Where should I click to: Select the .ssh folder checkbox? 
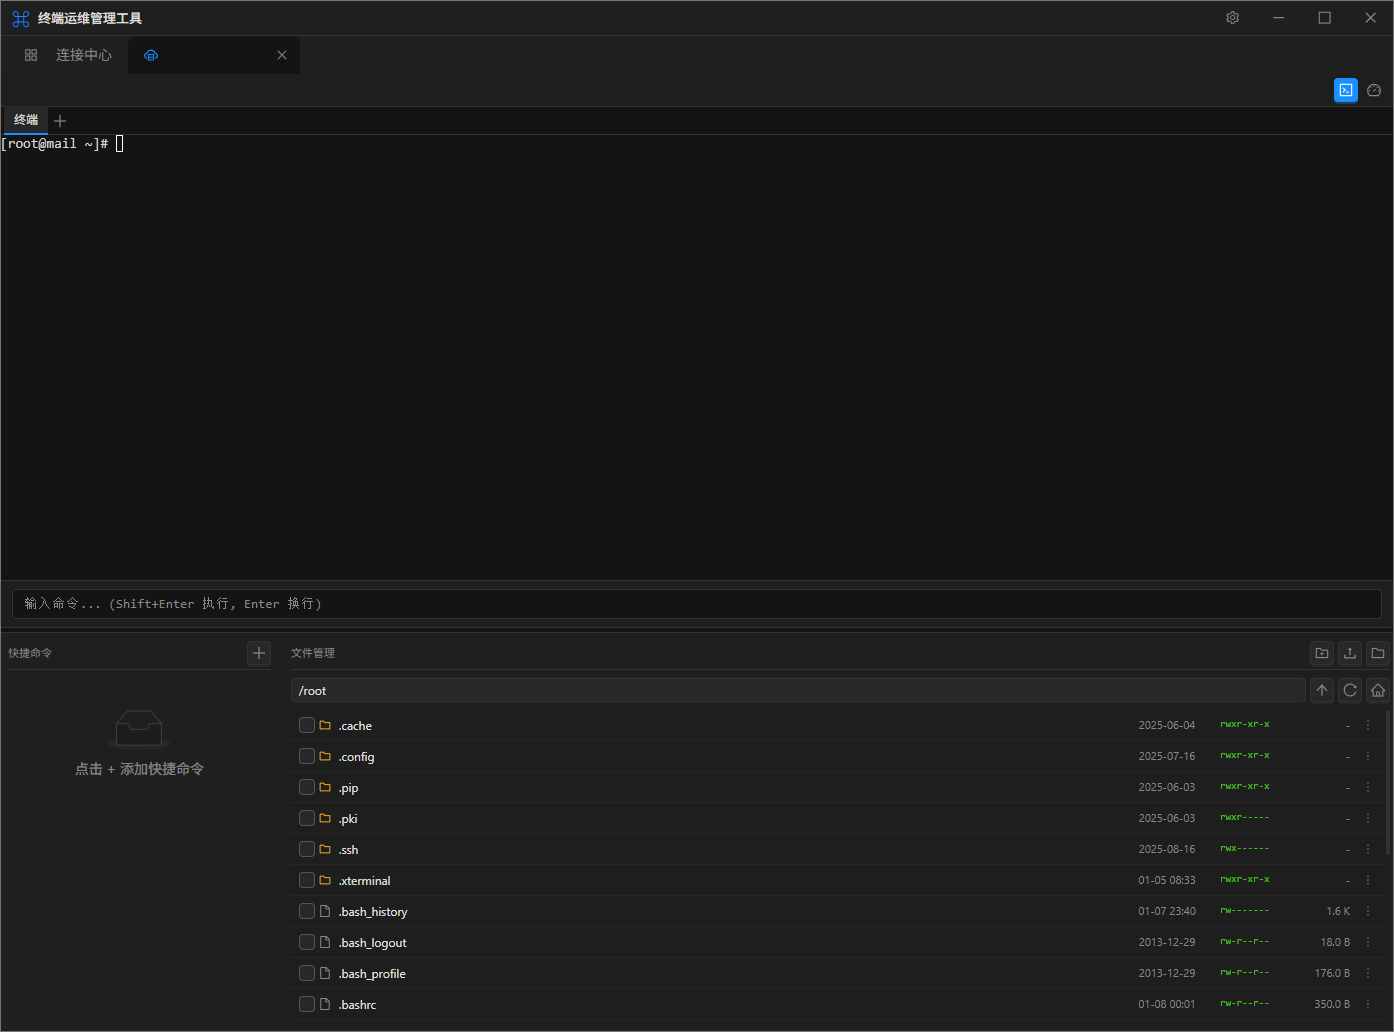click(307, 849)
